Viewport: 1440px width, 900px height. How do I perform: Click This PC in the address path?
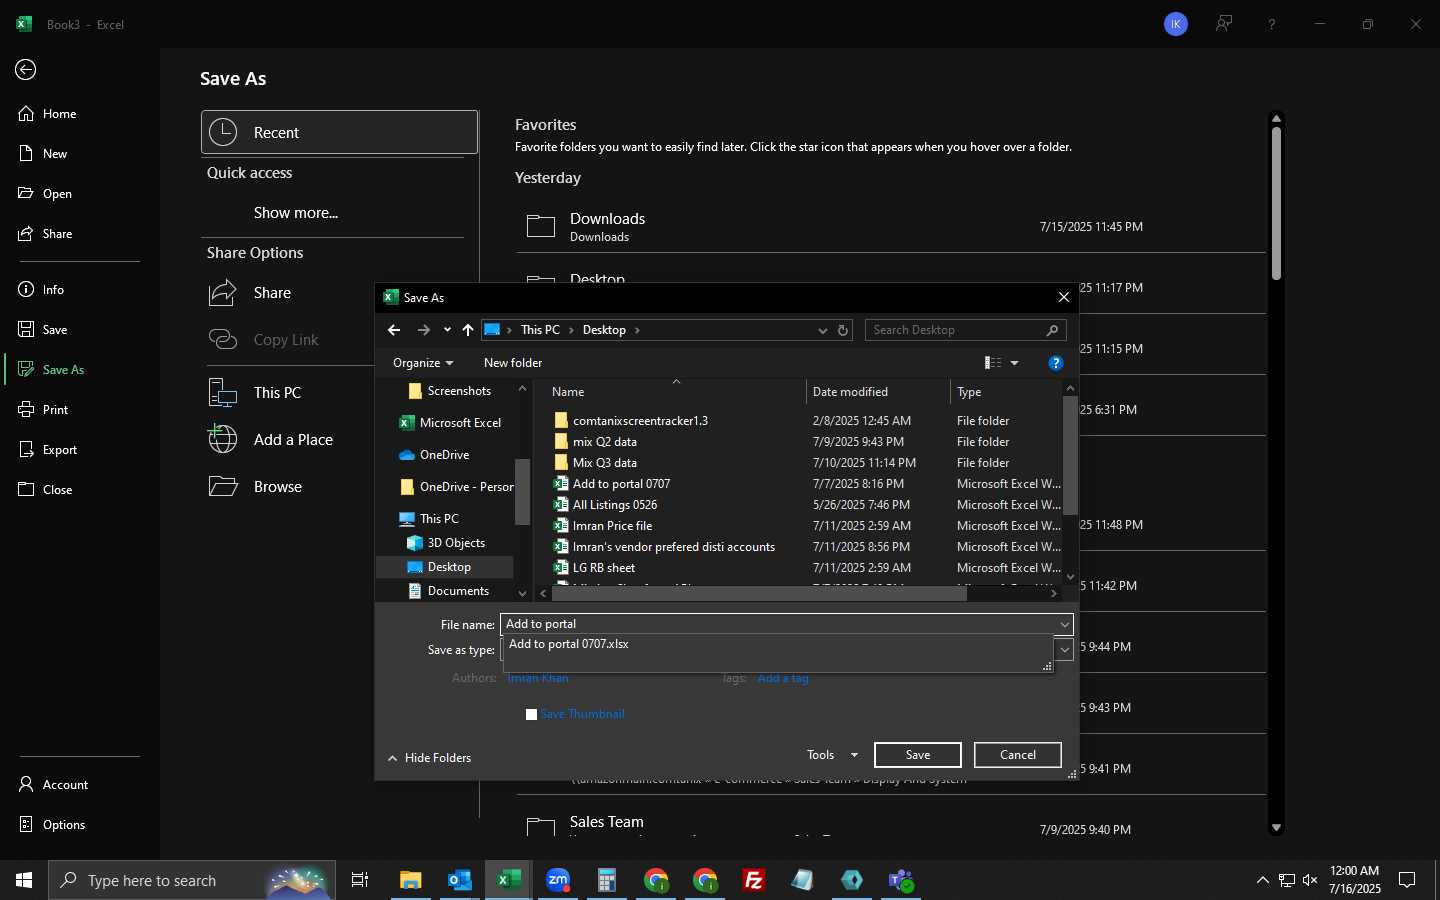(540, 330)
